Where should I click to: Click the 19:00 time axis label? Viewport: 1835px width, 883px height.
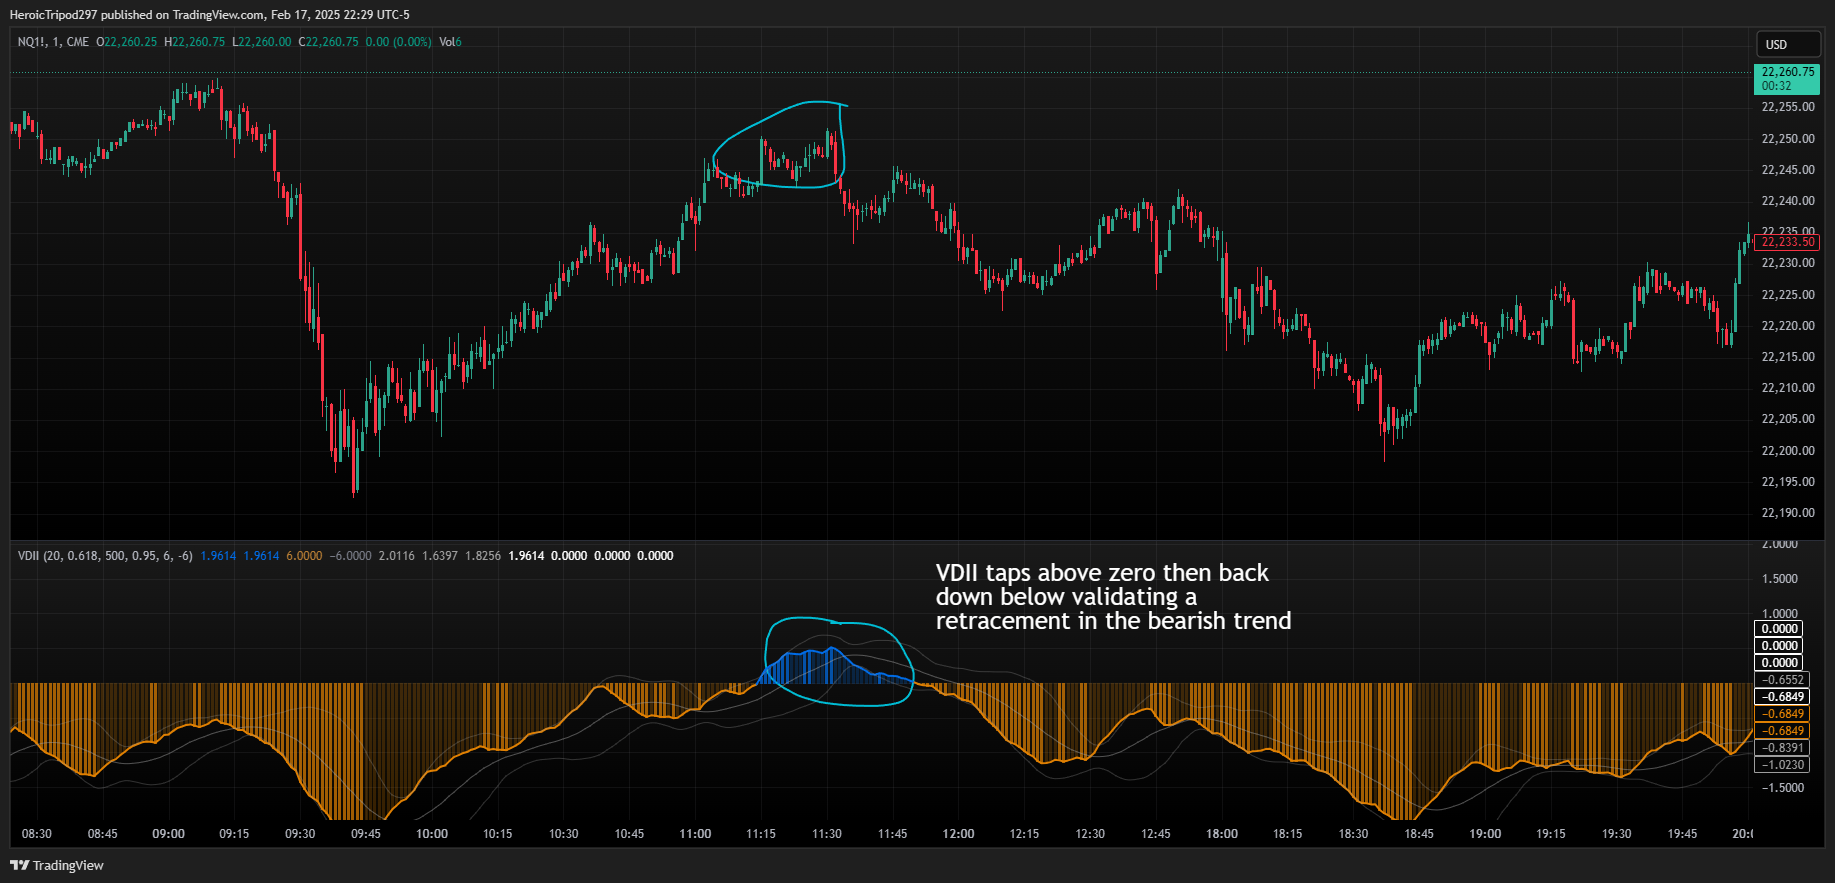tap(1485, 834)
